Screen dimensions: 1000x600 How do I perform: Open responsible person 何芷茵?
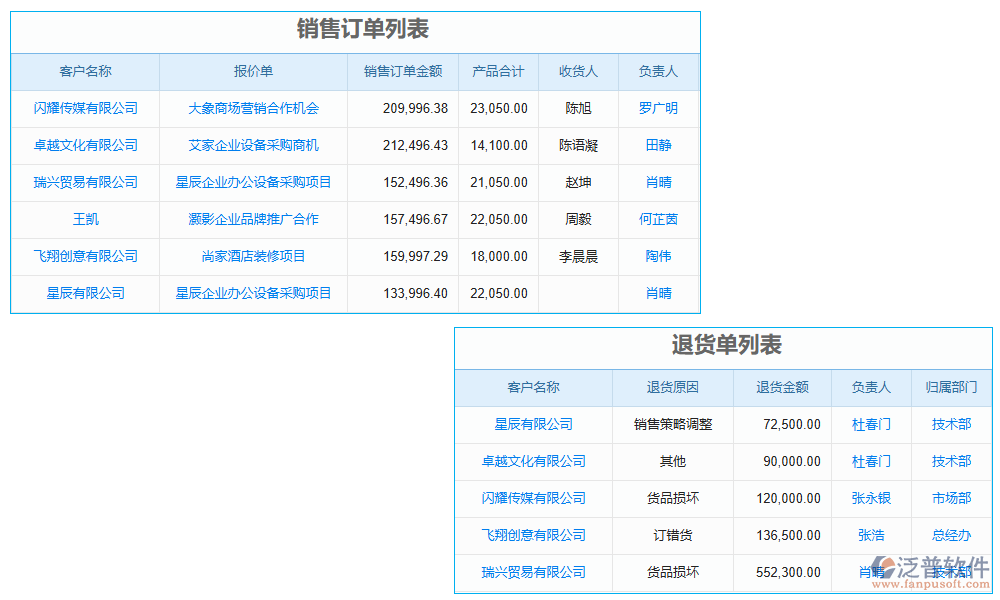[657, 219]
